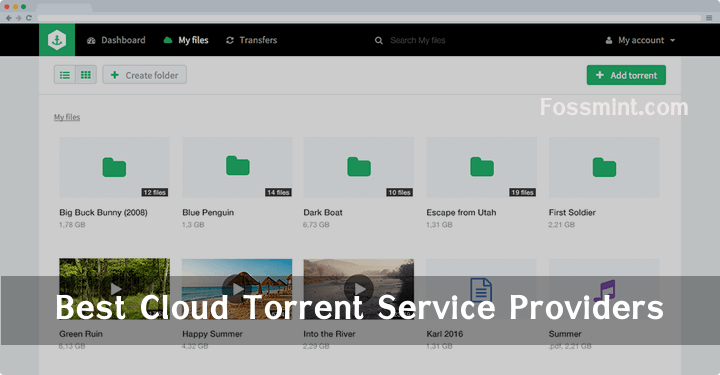Click the green anchor logo icon

[57, 40]
